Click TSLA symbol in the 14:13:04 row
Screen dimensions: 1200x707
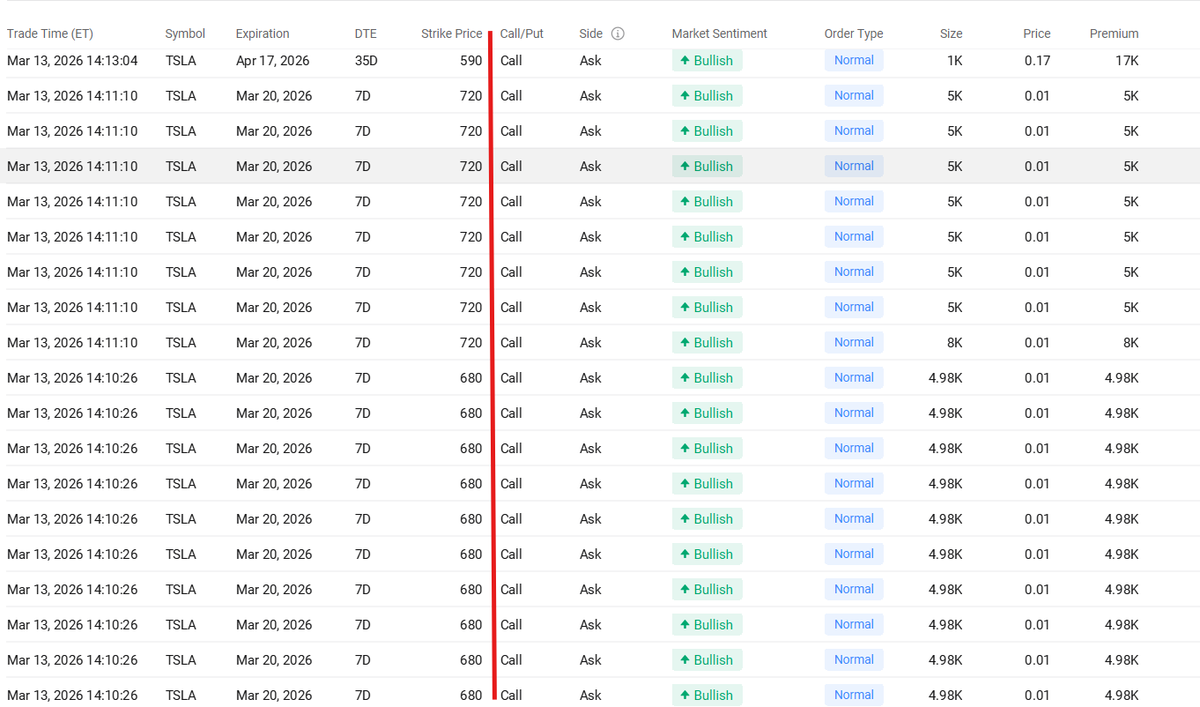click(181, 60)
